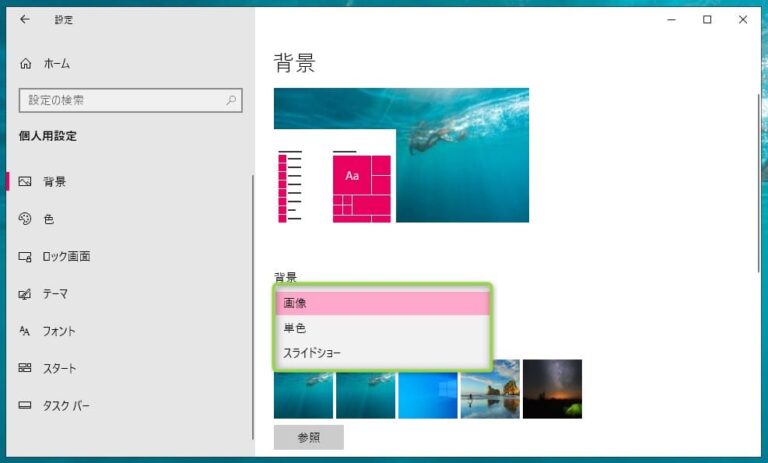Select the ロック画面 monitor icon
The image size is (768, 463).
[25, 256]
